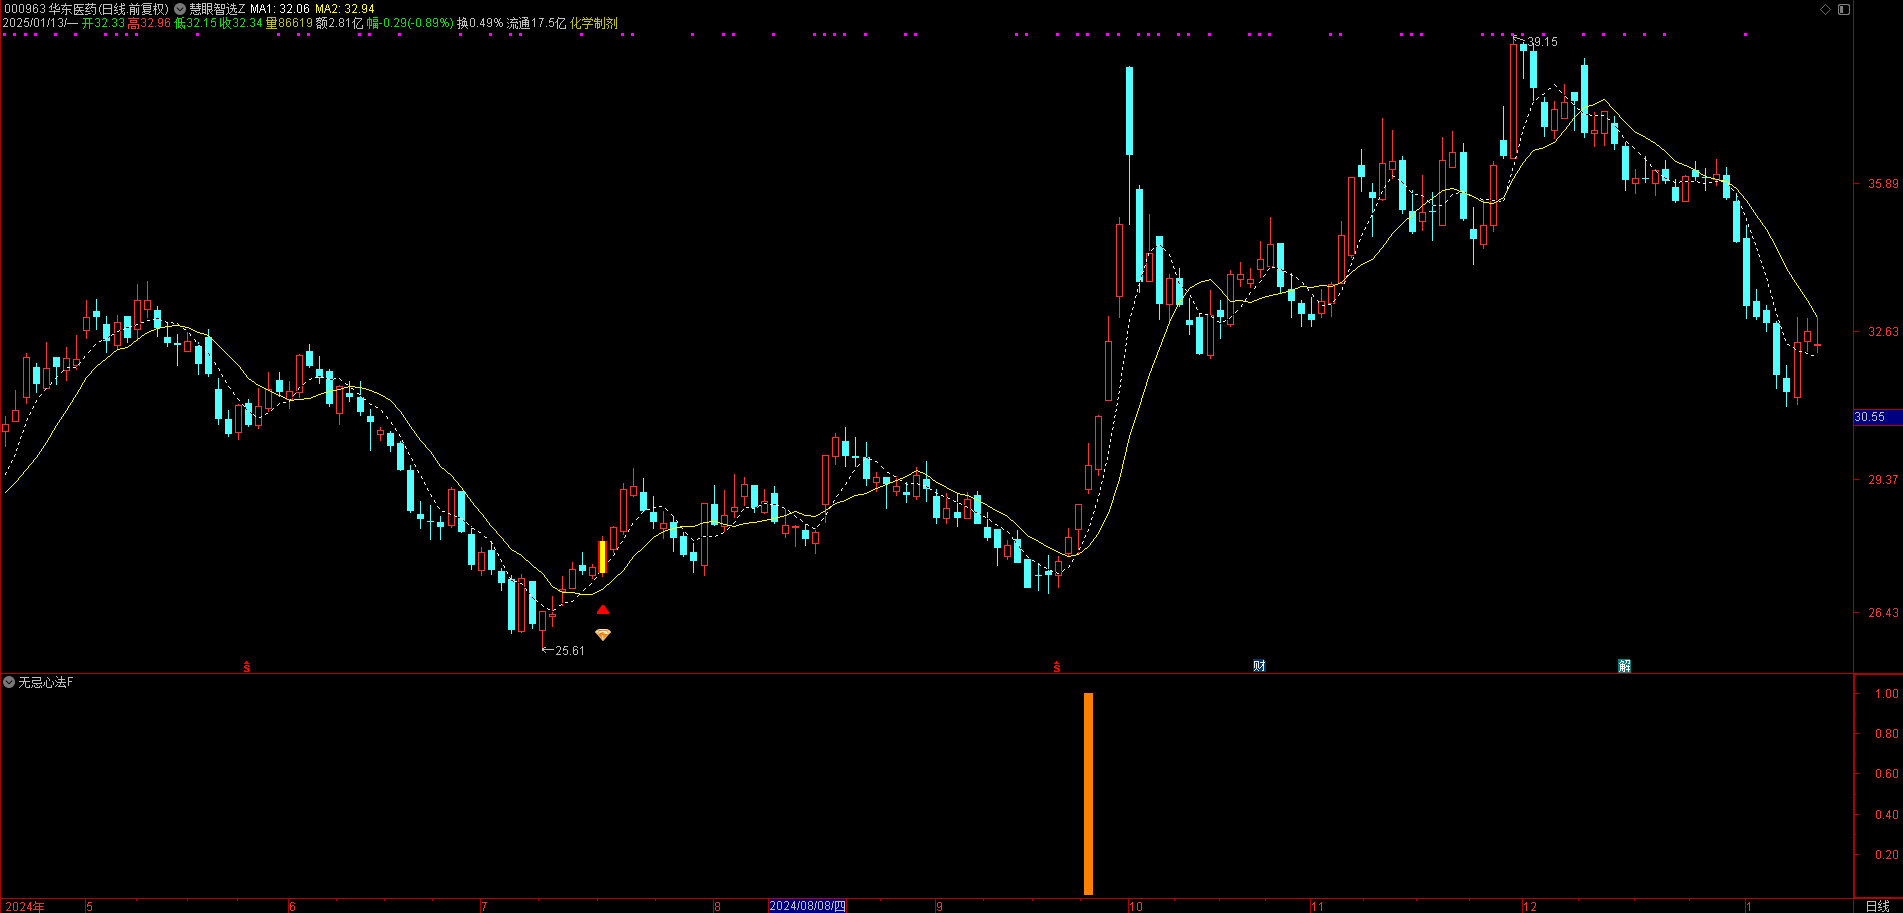Open the 慧眼智选Z indicator dropdown arrow
Viewport: 1903px width, 913px height.
coord(180,9)
